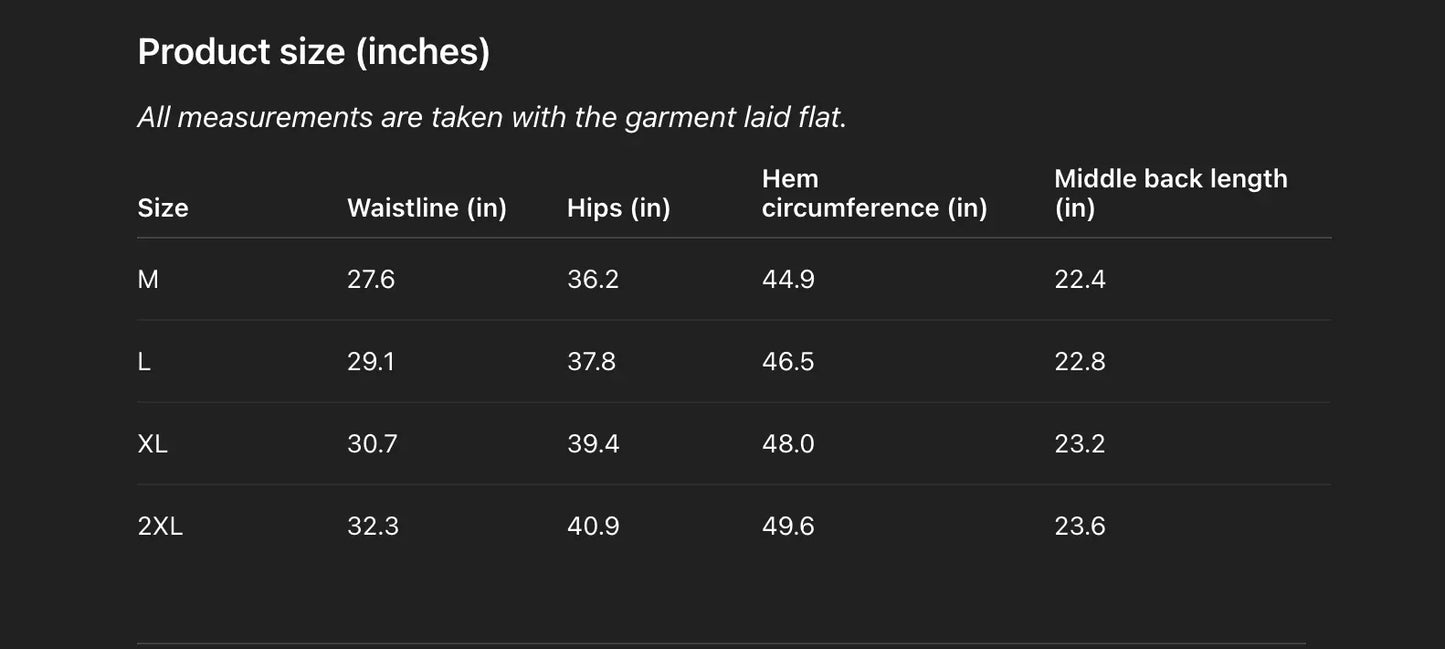Click the Hips (in) column header
Viewport: 1445px width, 649px height.
(x=618, y=207)
